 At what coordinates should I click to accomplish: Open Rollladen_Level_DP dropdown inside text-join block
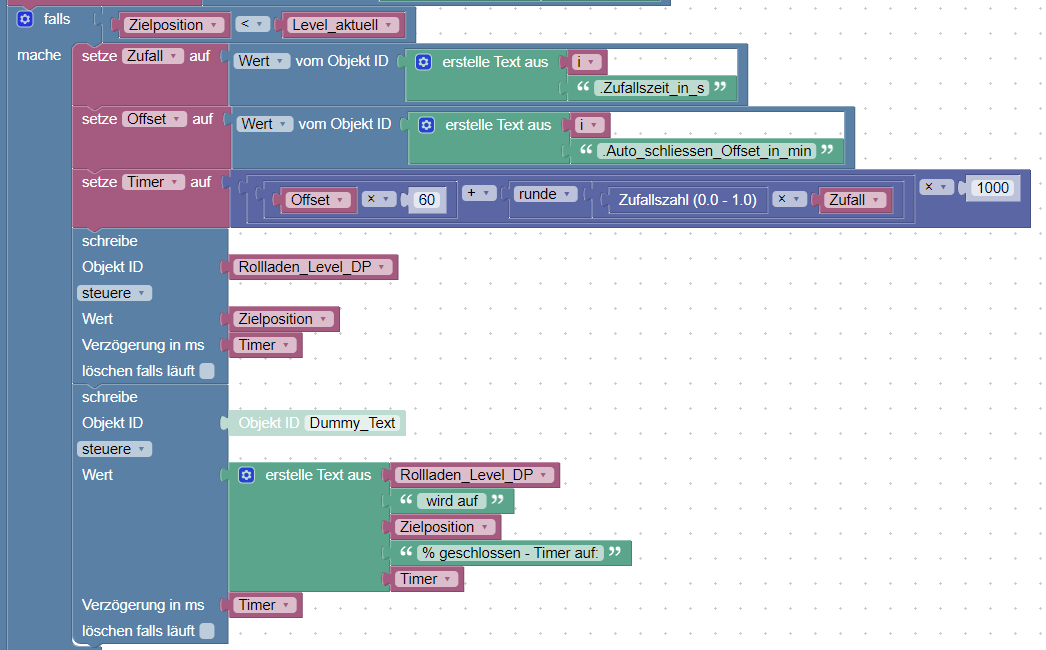coord(473,475)
